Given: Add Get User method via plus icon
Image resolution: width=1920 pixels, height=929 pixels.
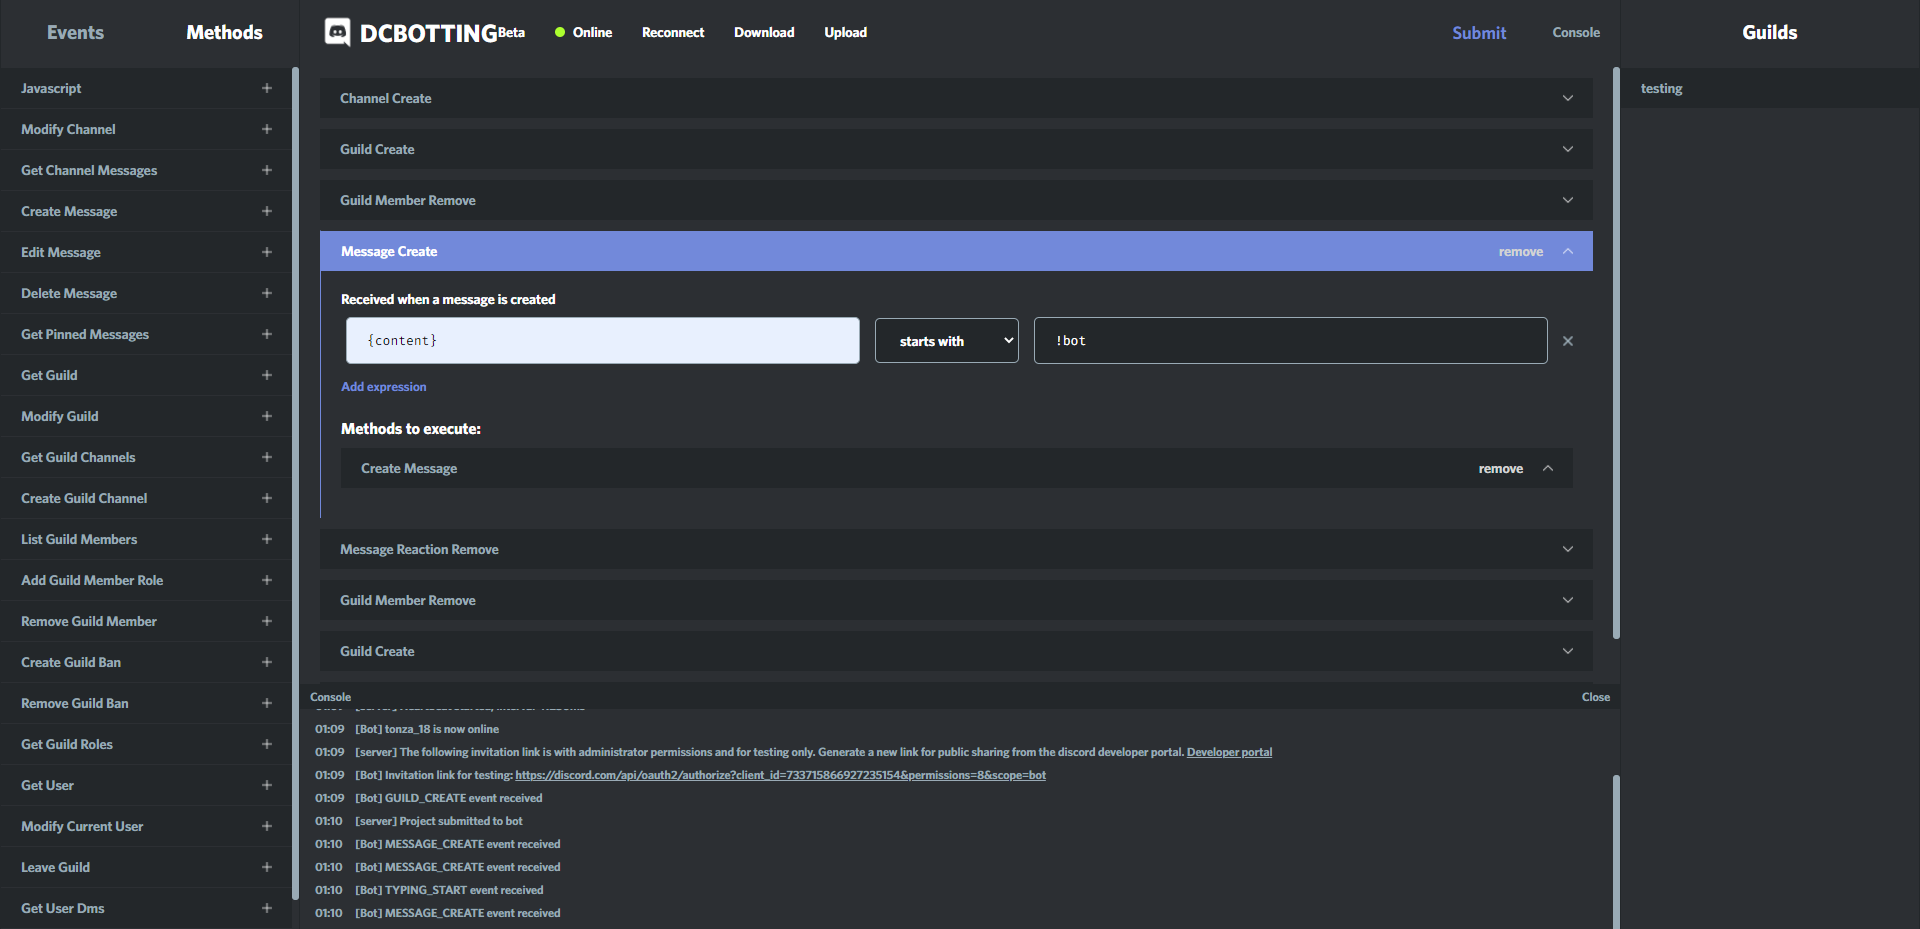Looking at the screenshot, I should [267, 785].
